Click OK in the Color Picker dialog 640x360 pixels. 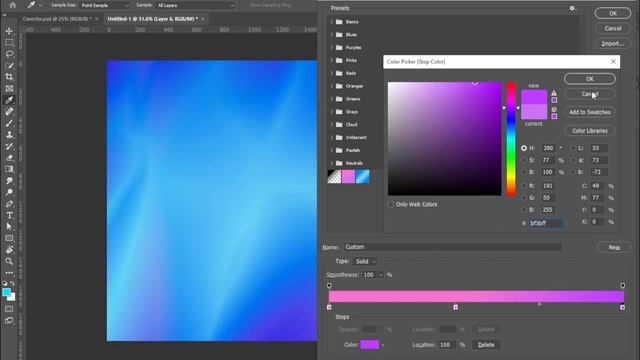coord(590,79)
